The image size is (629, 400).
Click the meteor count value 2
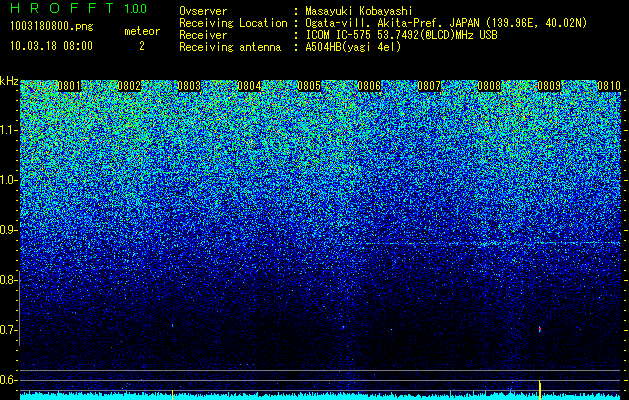pos(142,46)
